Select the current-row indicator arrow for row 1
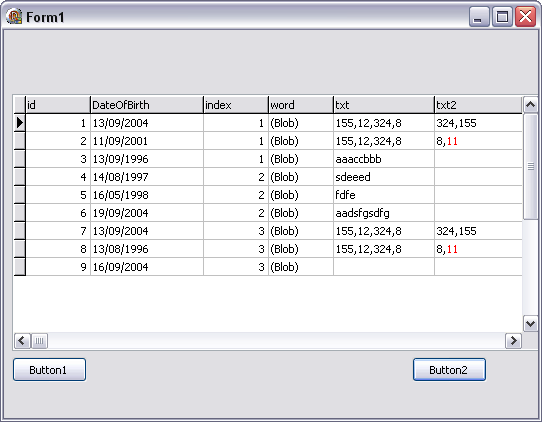Image resolution: width=542 pixels, height=422 pixels. tap(20, 123)
